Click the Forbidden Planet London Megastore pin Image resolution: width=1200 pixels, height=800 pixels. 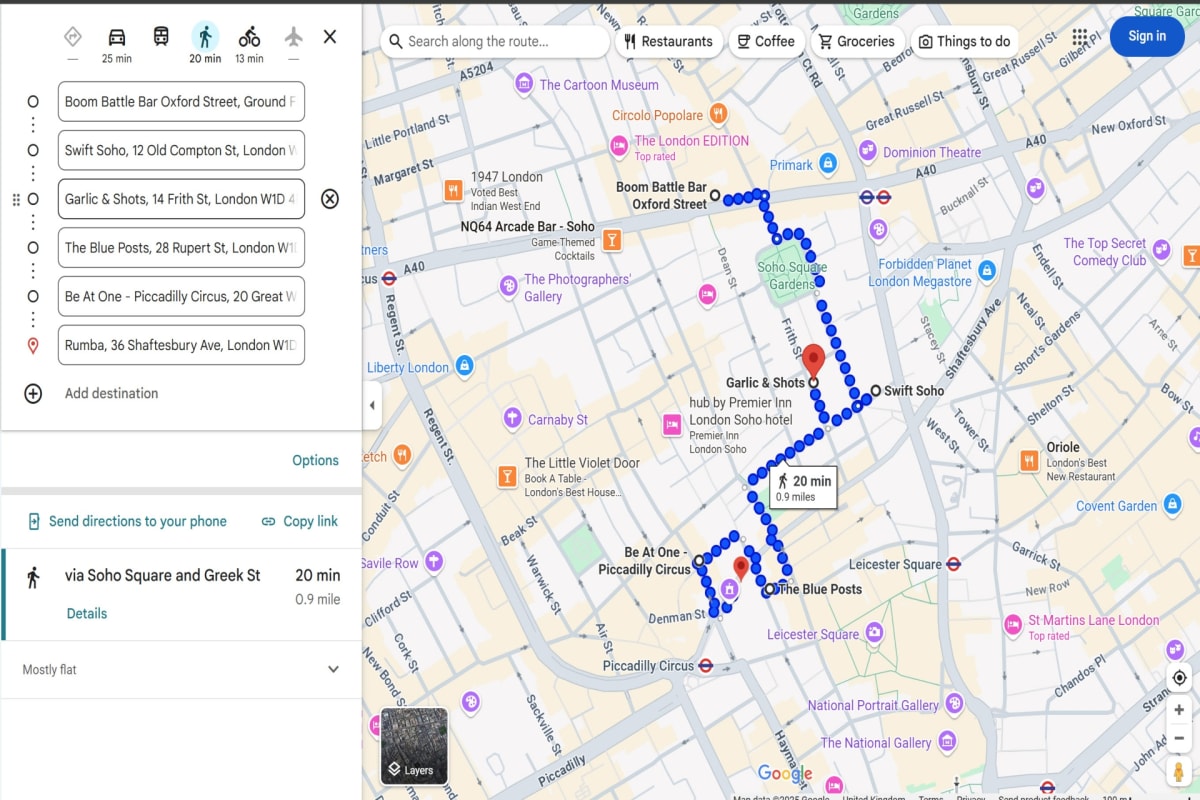click(x=987, y=271)
